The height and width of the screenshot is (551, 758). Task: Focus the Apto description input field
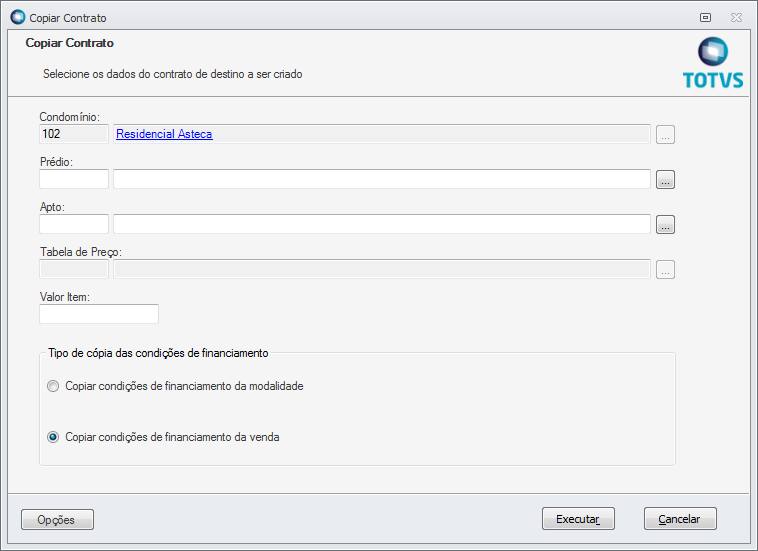(x=382, y=224)
